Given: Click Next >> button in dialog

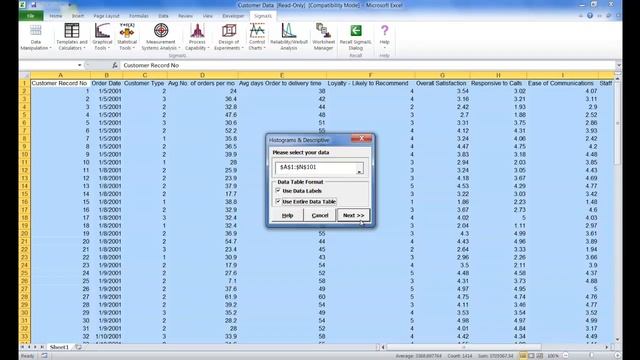Looking at the screenshot, I should click(x=353, y=215).
